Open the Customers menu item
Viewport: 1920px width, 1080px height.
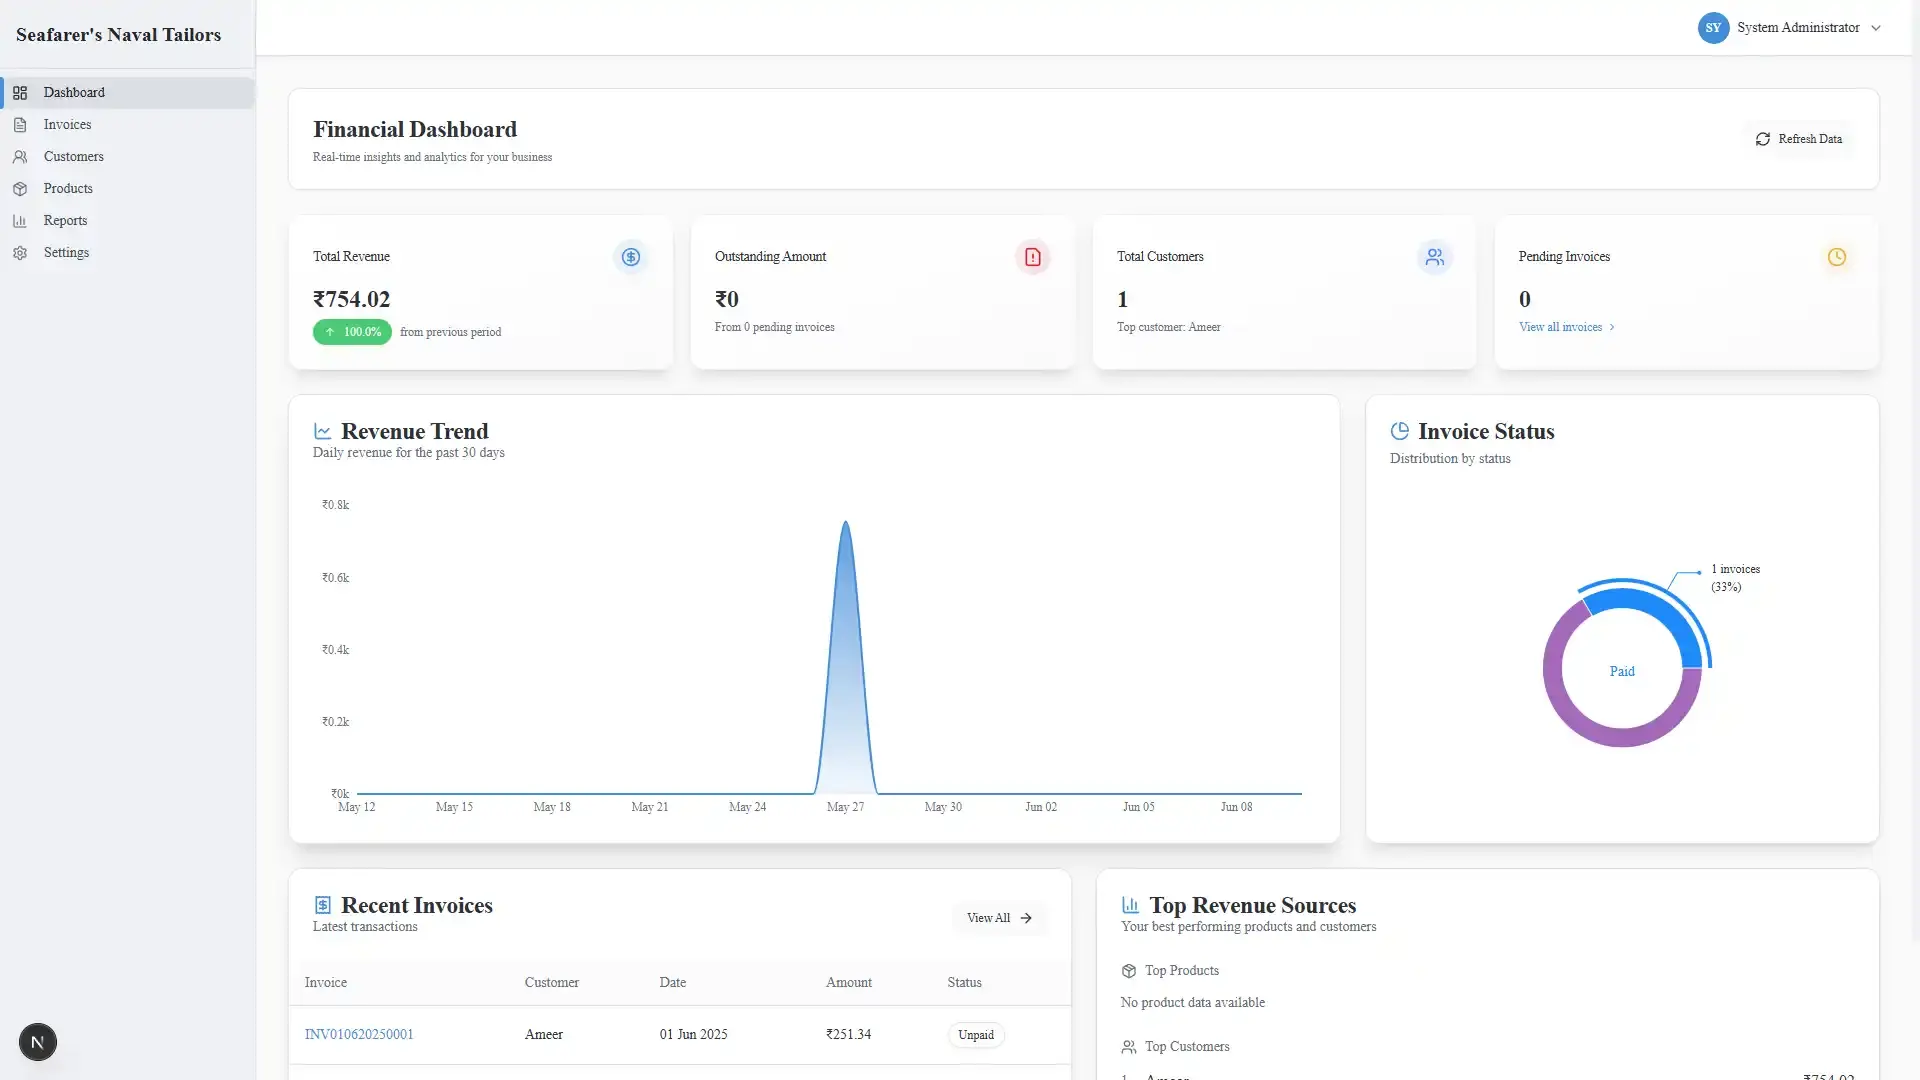[x=128, y=157]
